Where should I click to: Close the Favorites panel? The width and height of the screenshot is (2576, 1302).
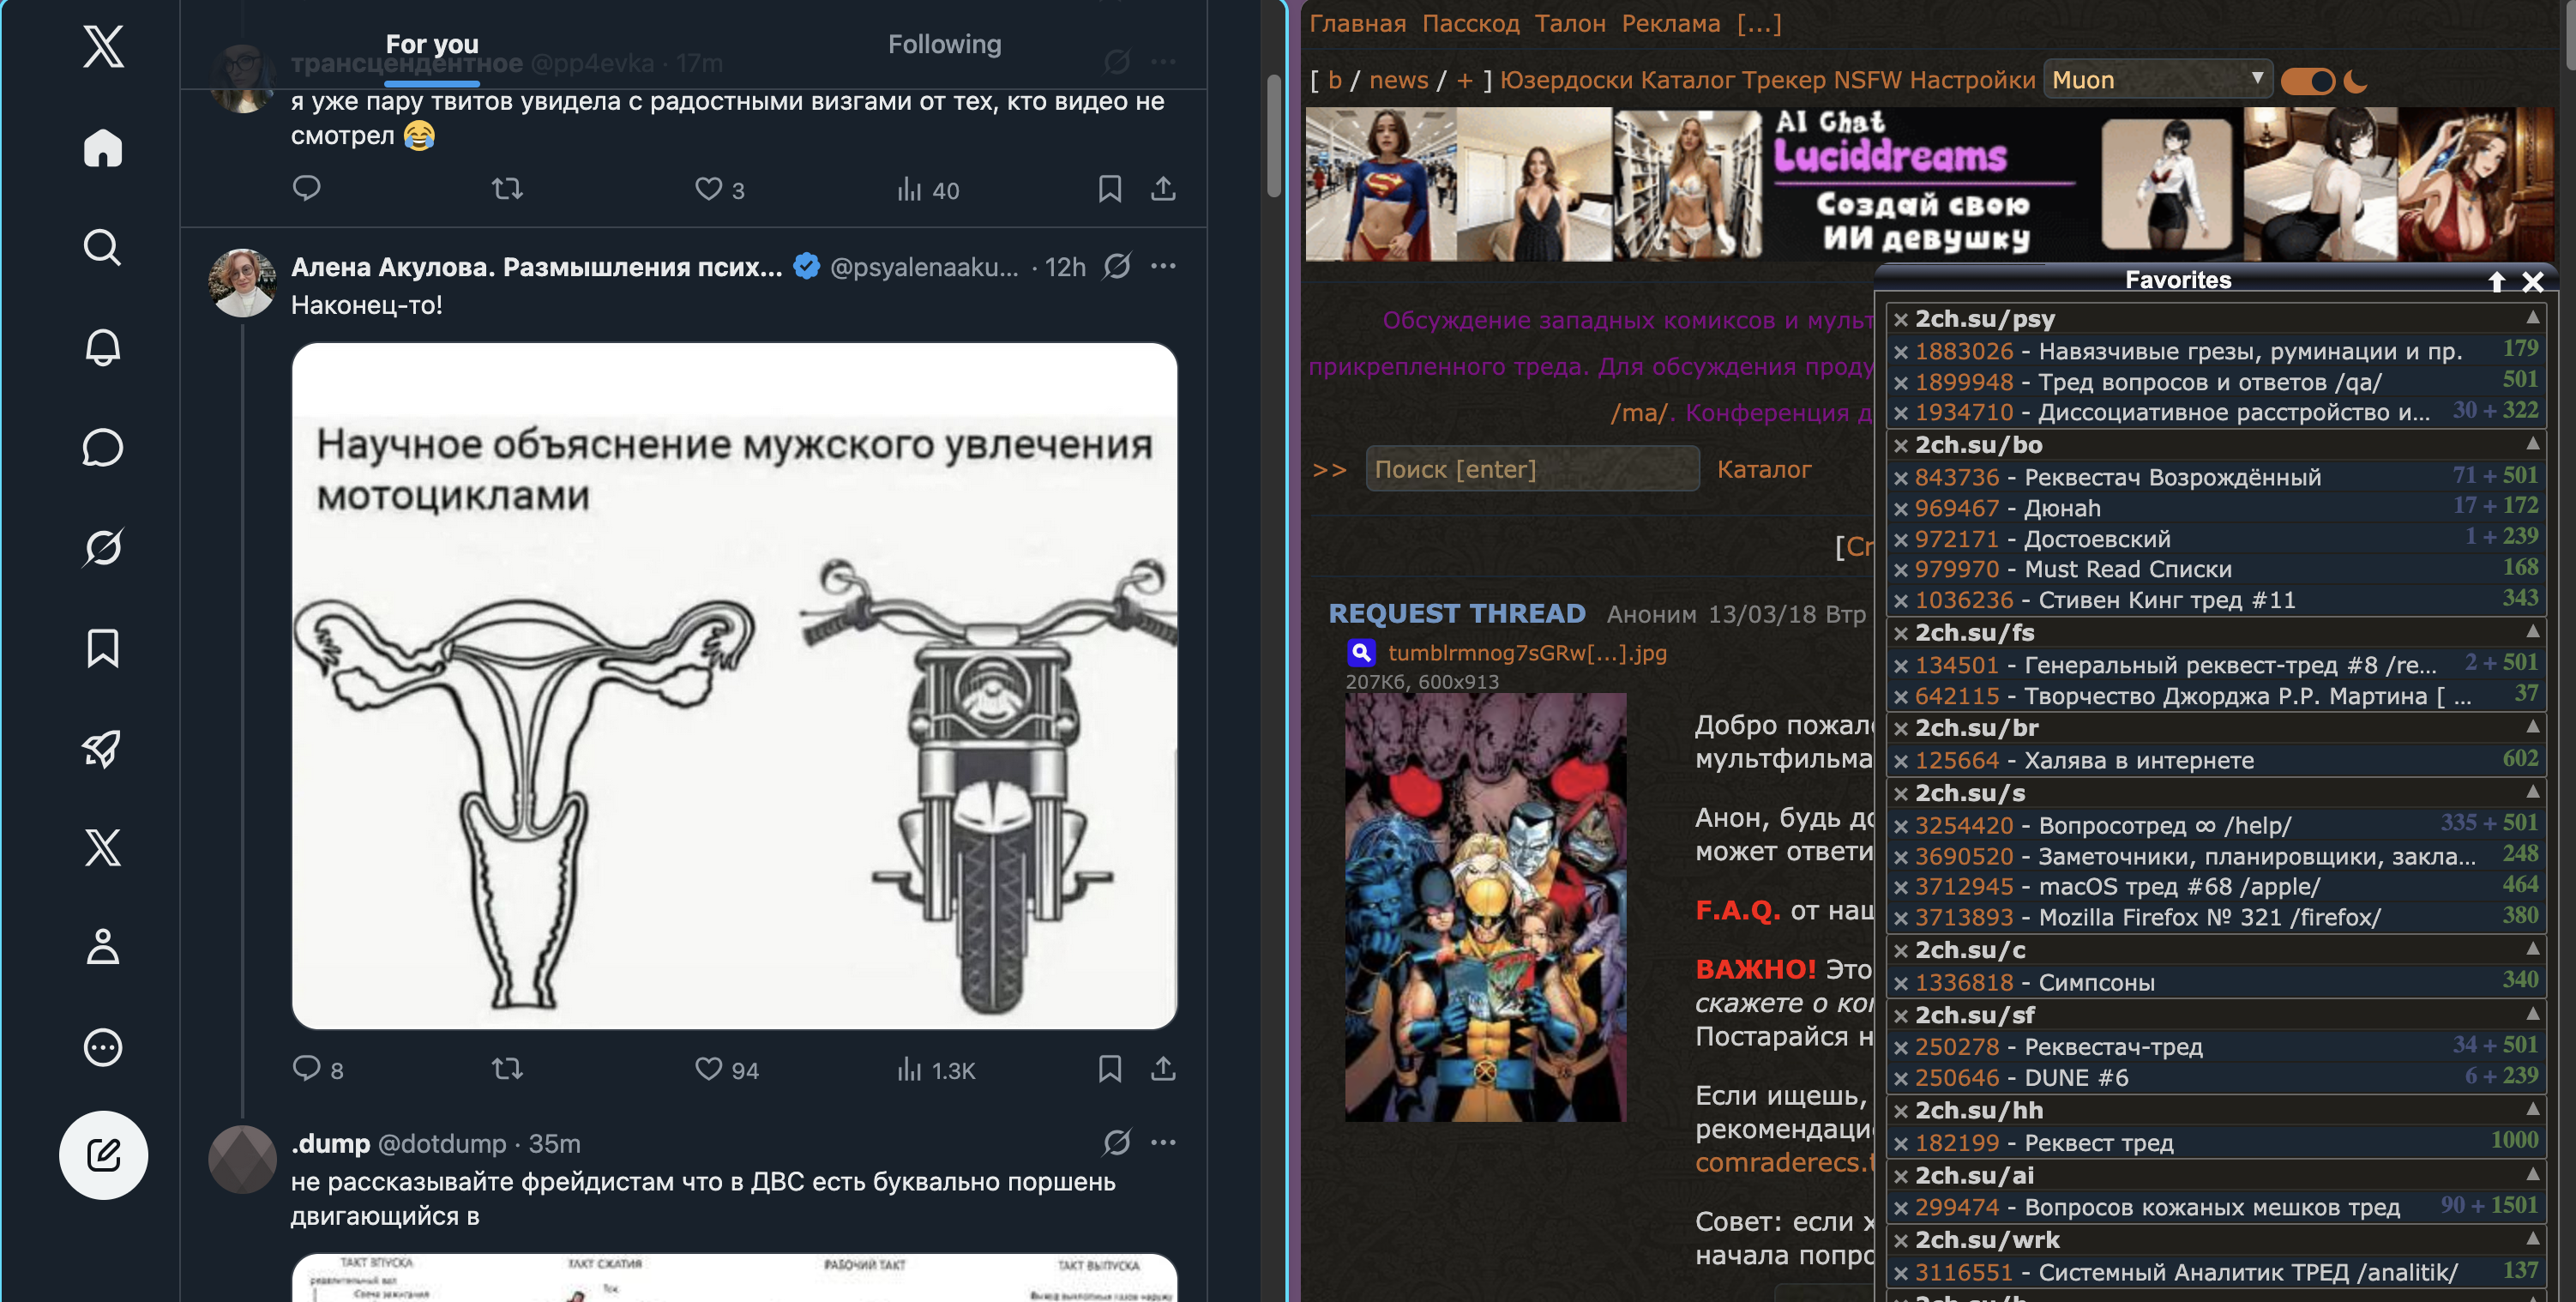(2532, 281)
